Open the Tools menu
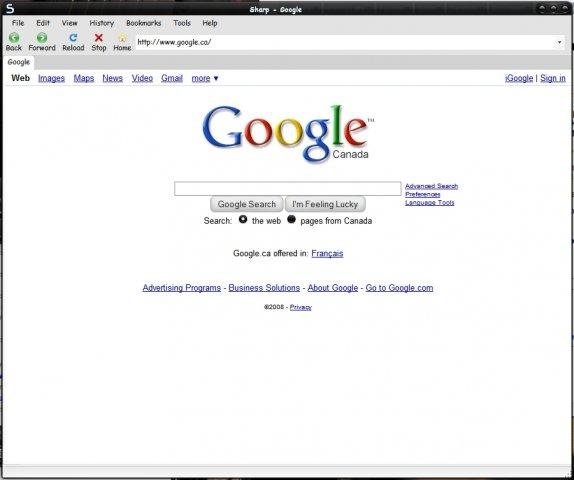The height and width of the screenshot is (480, 574). click(182, 23)
